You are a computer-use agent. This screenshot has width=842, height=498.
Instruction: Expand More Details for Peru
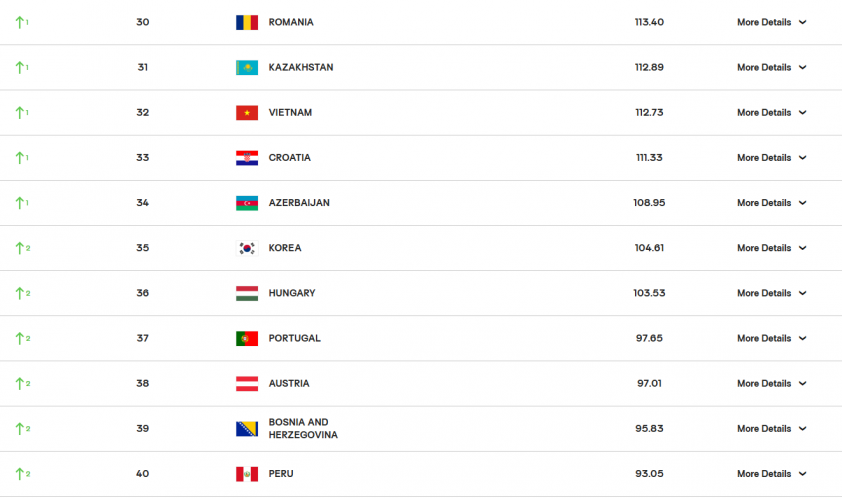point(771,473)
